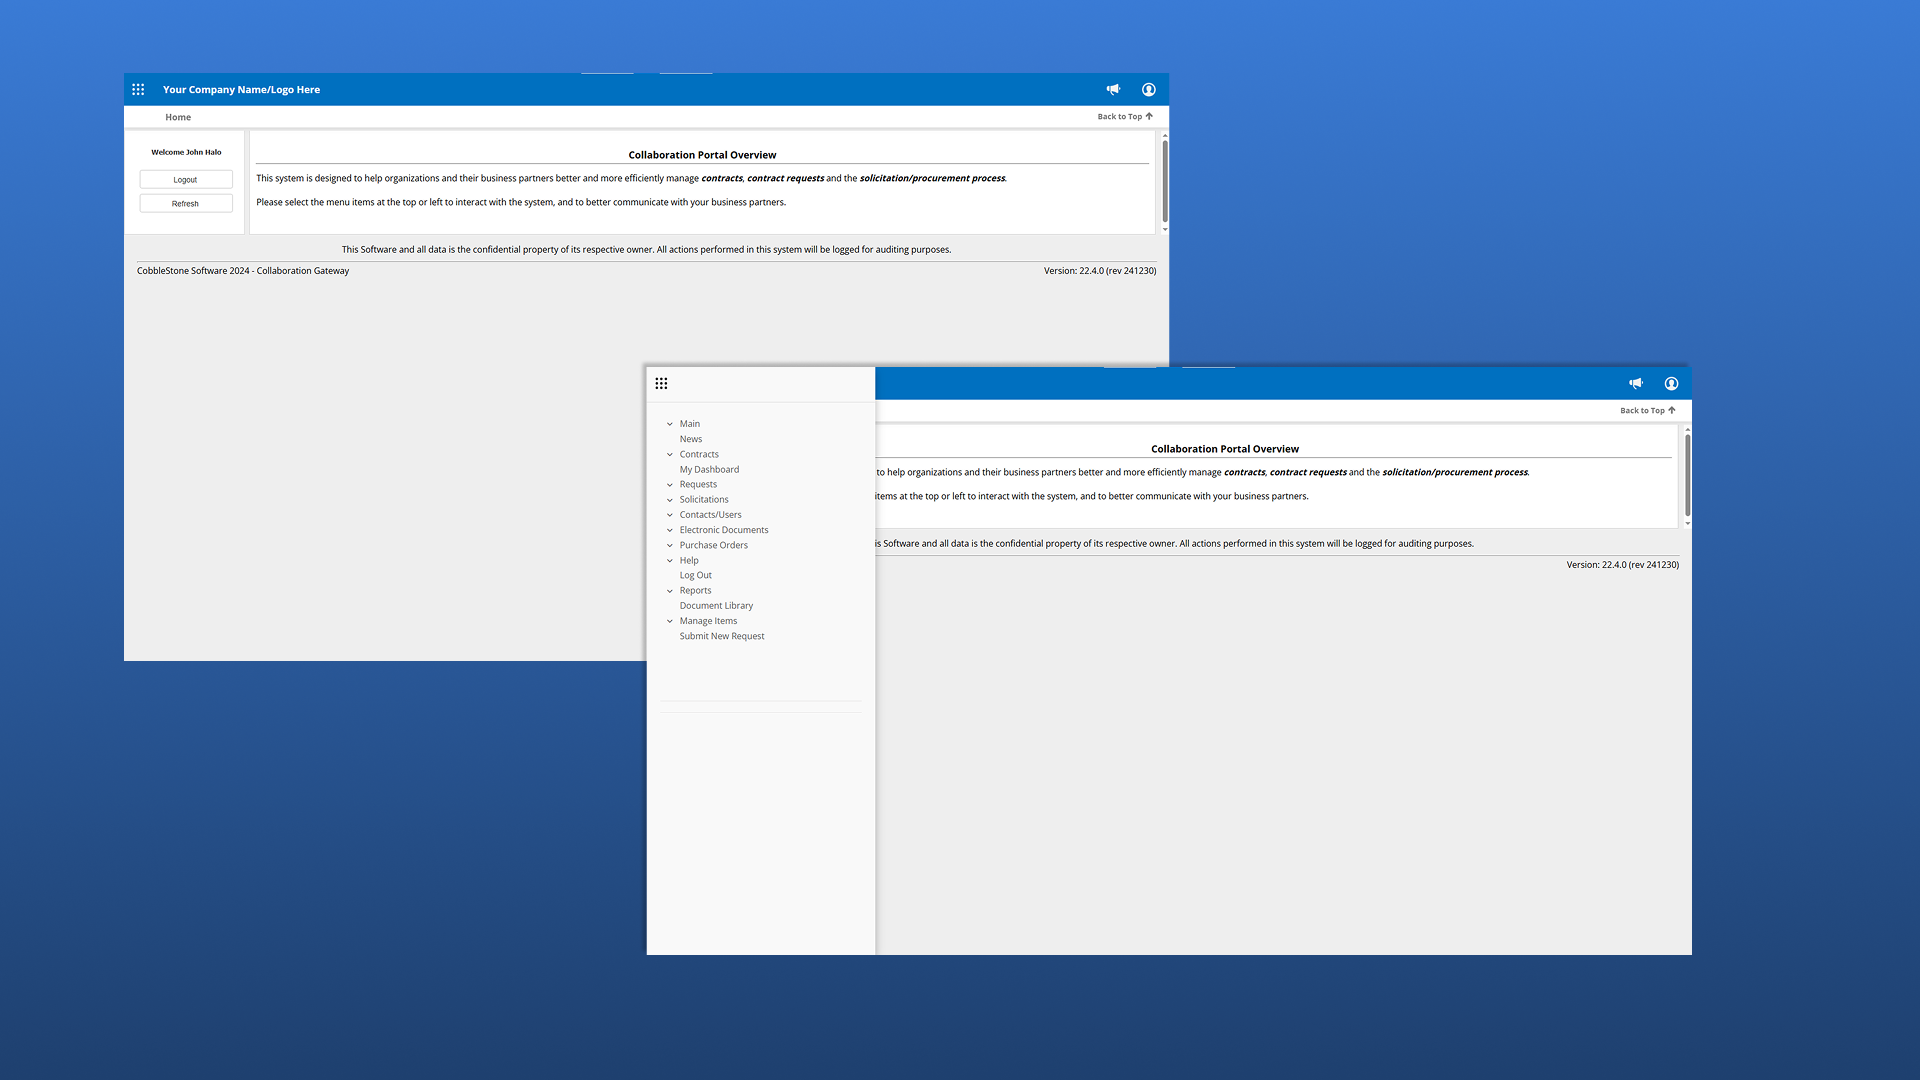Click the back window version 22.4.0 text
This screenshot has height=1080, width=1920.
click(1100, 271)
